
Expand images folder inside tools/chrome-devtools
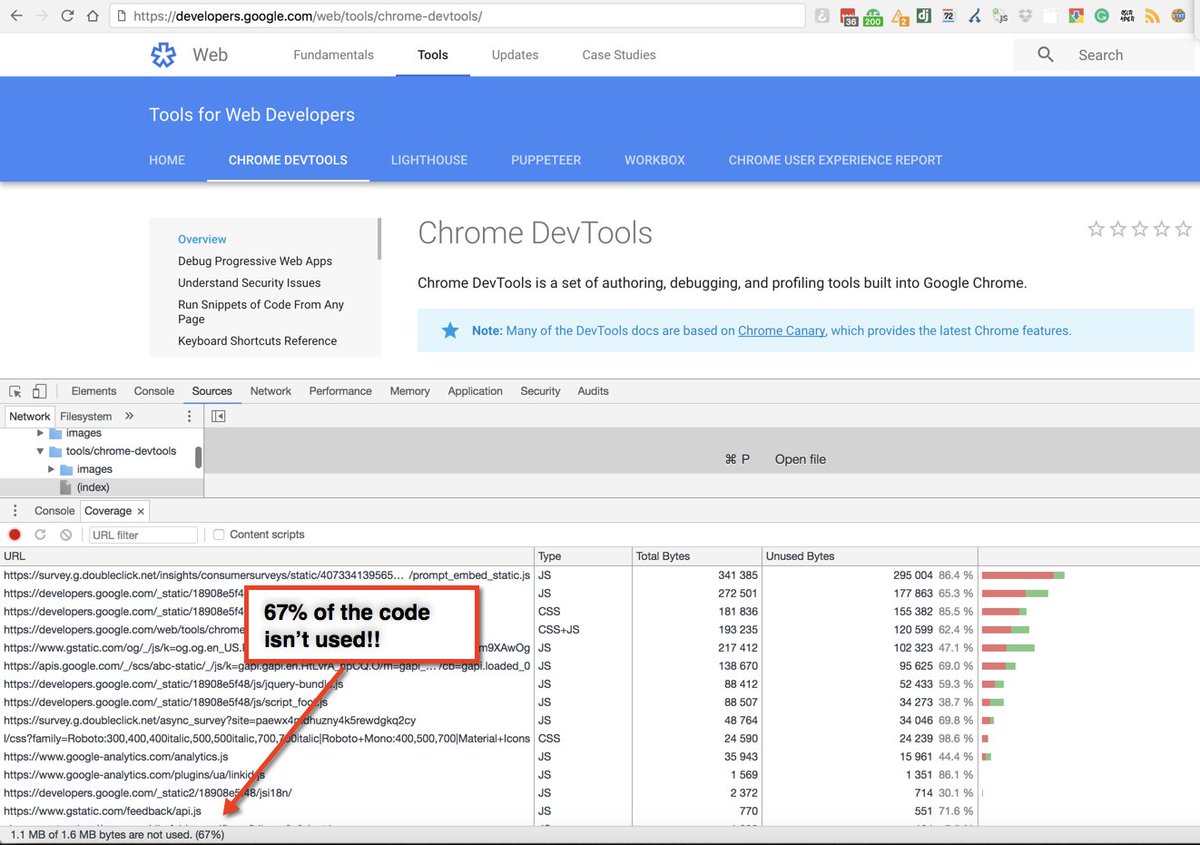pos(52,469)
